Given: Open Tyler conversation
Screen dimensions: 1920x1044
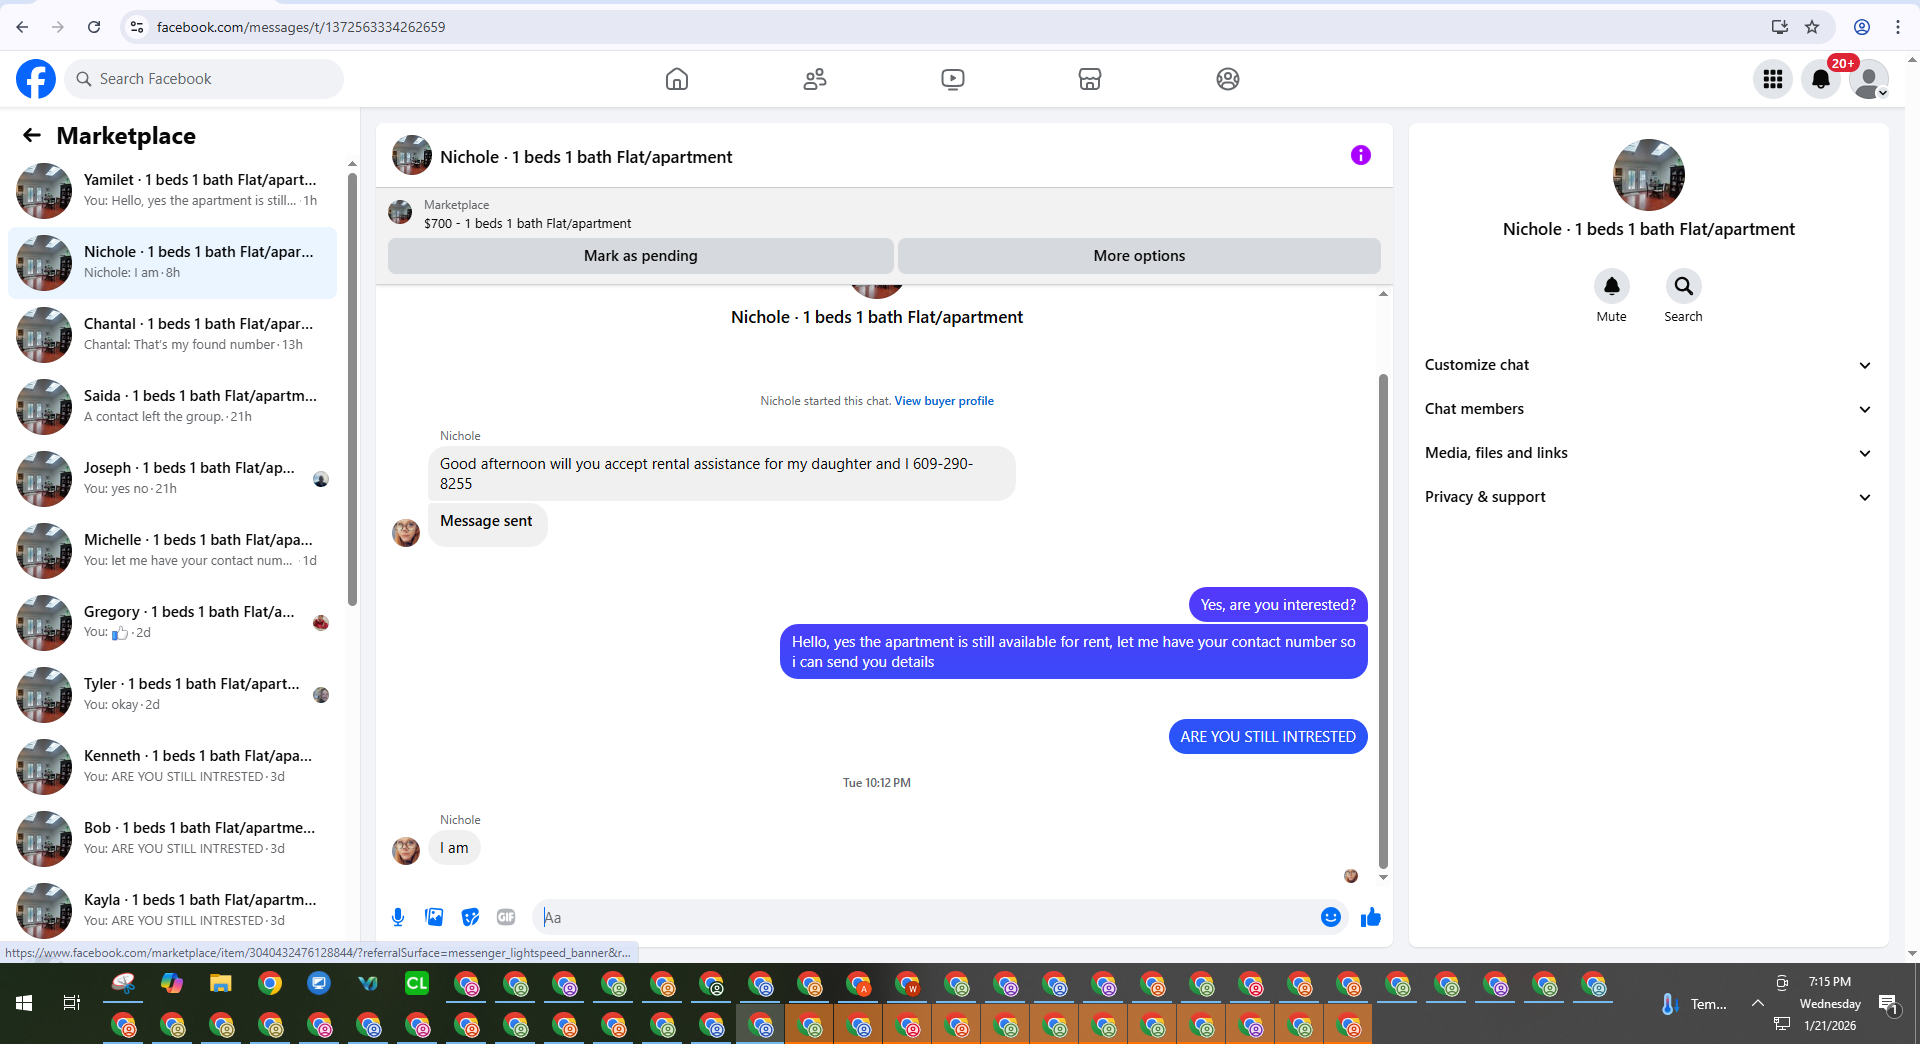Looking at the screenshot, I should (172, 695).
